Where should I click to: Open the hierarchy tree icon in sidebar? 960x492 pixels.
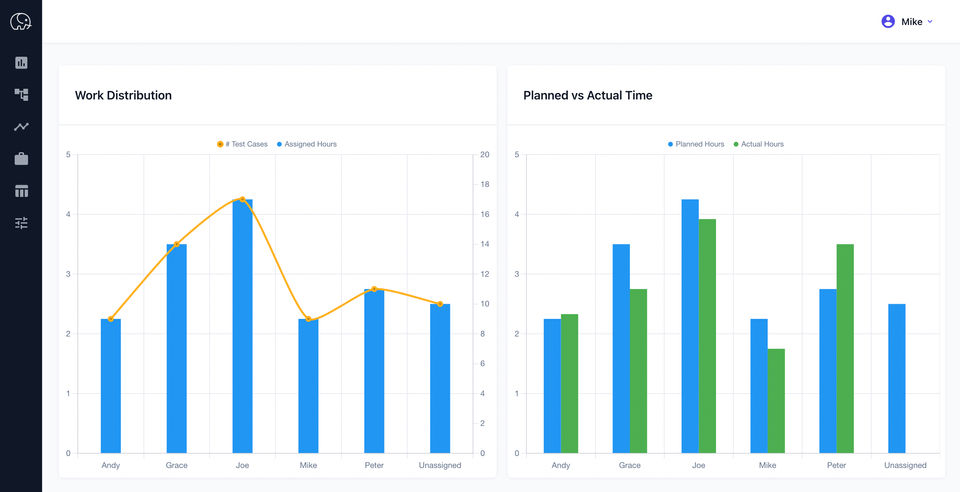[21, 95]
